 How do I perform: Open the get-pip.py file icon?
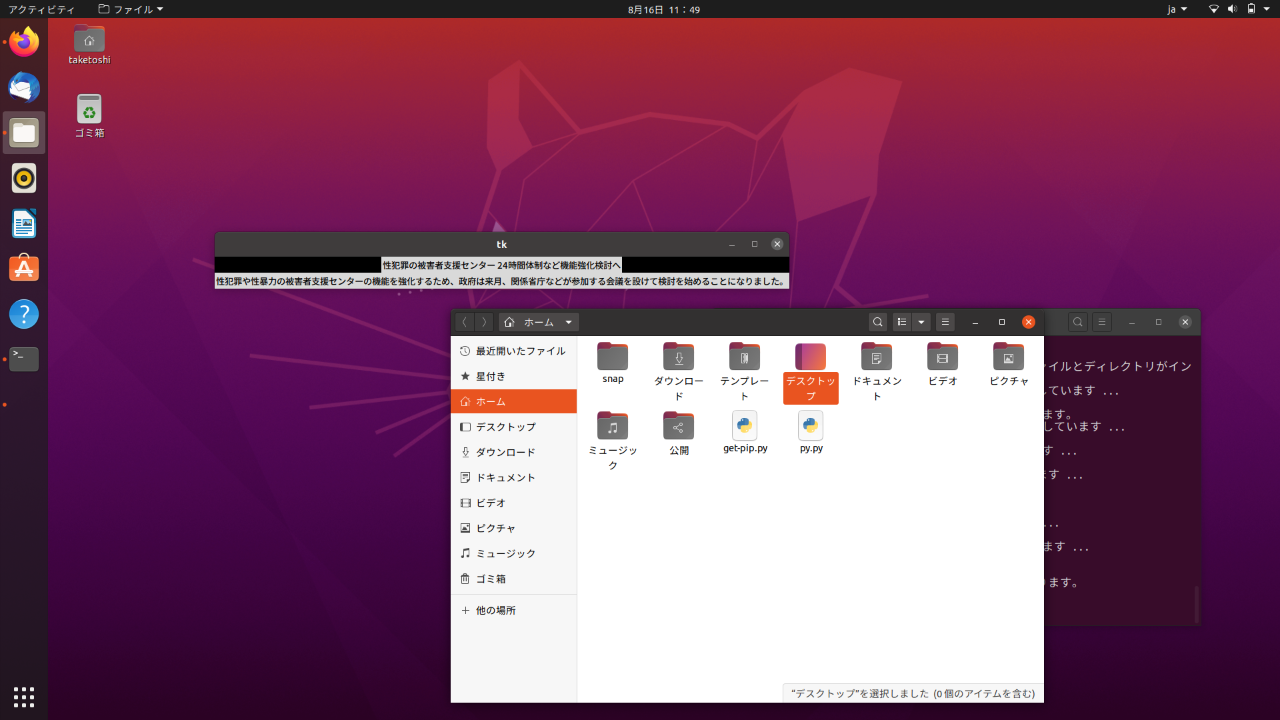(745, 426)
